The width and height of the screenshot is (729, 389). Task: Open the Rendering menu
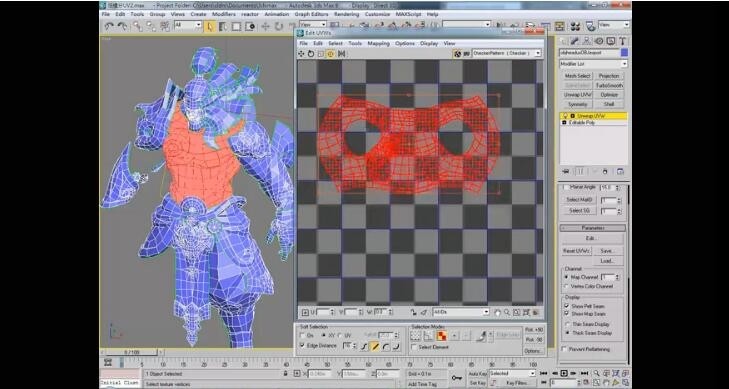pos(346,14)
